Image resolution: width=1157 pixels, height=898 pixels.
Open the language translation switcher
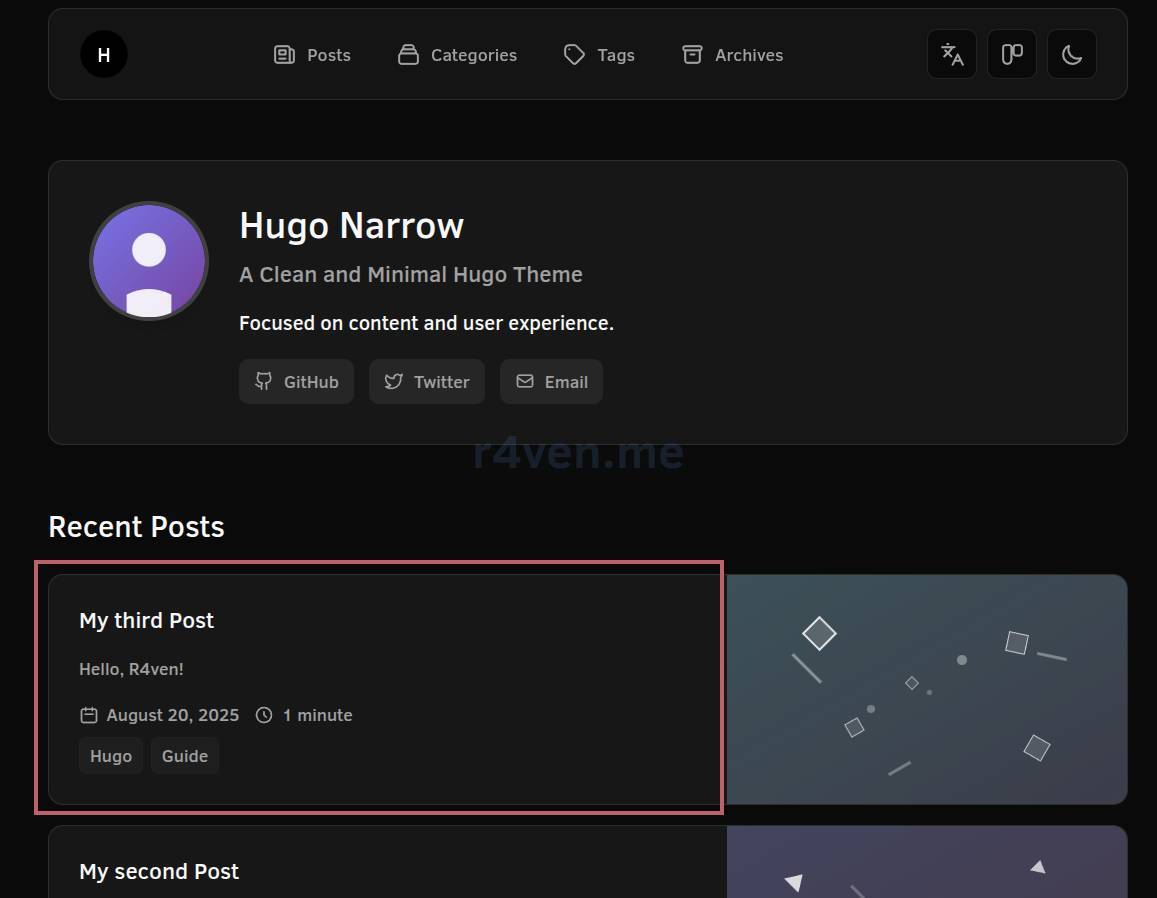(952, 55)
